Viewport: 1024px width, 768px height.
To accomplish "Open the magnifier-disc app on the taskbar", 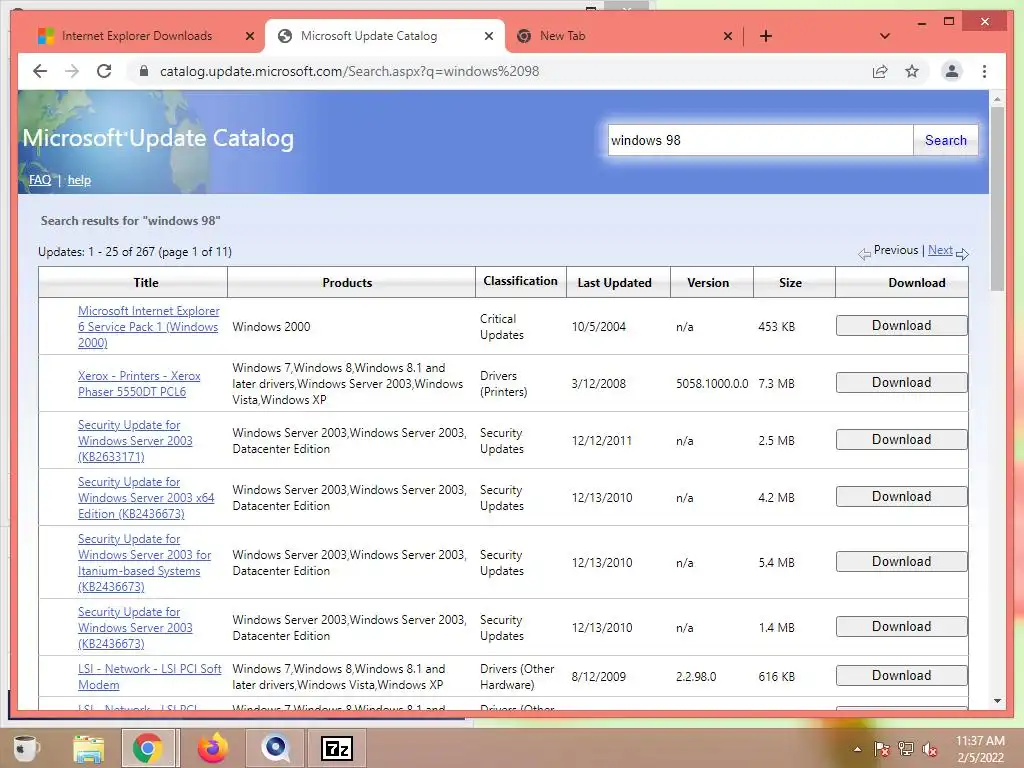I will point(275,748).
